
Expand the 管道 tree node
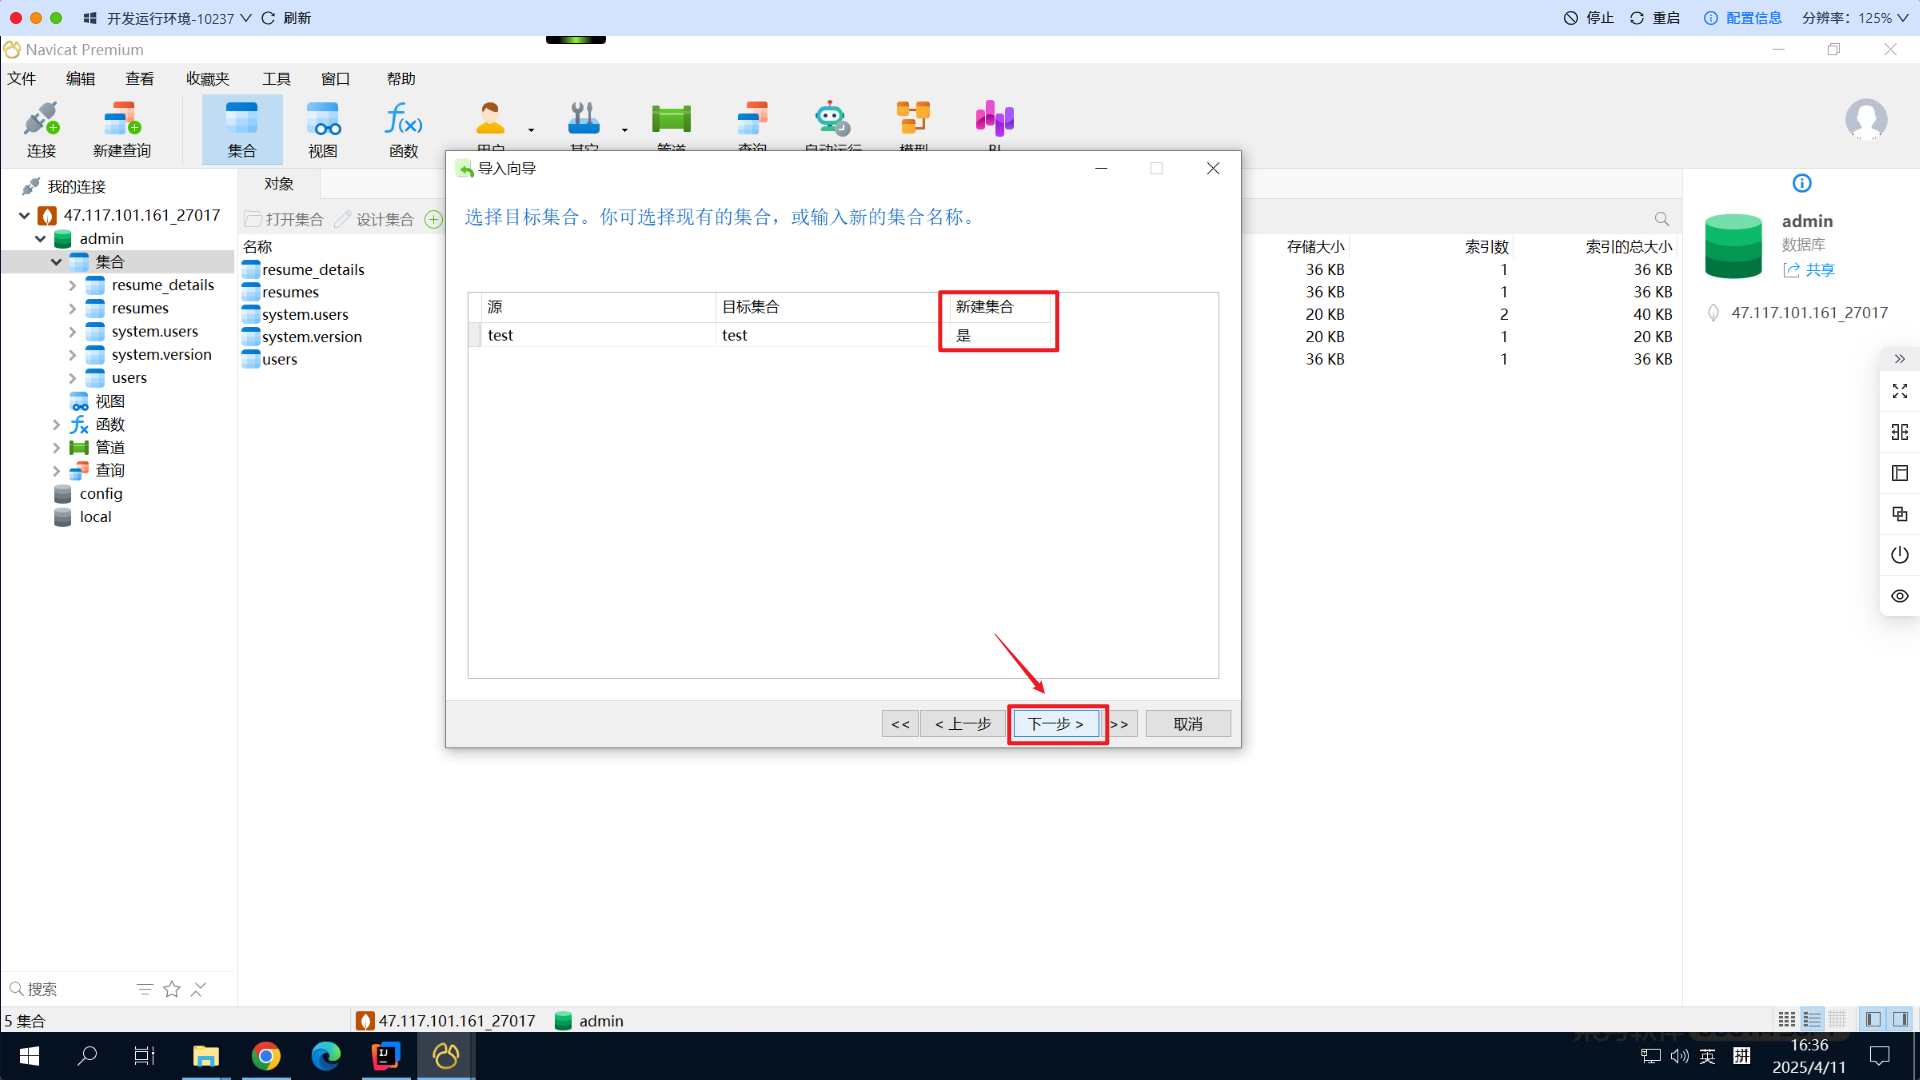point(56,448)
